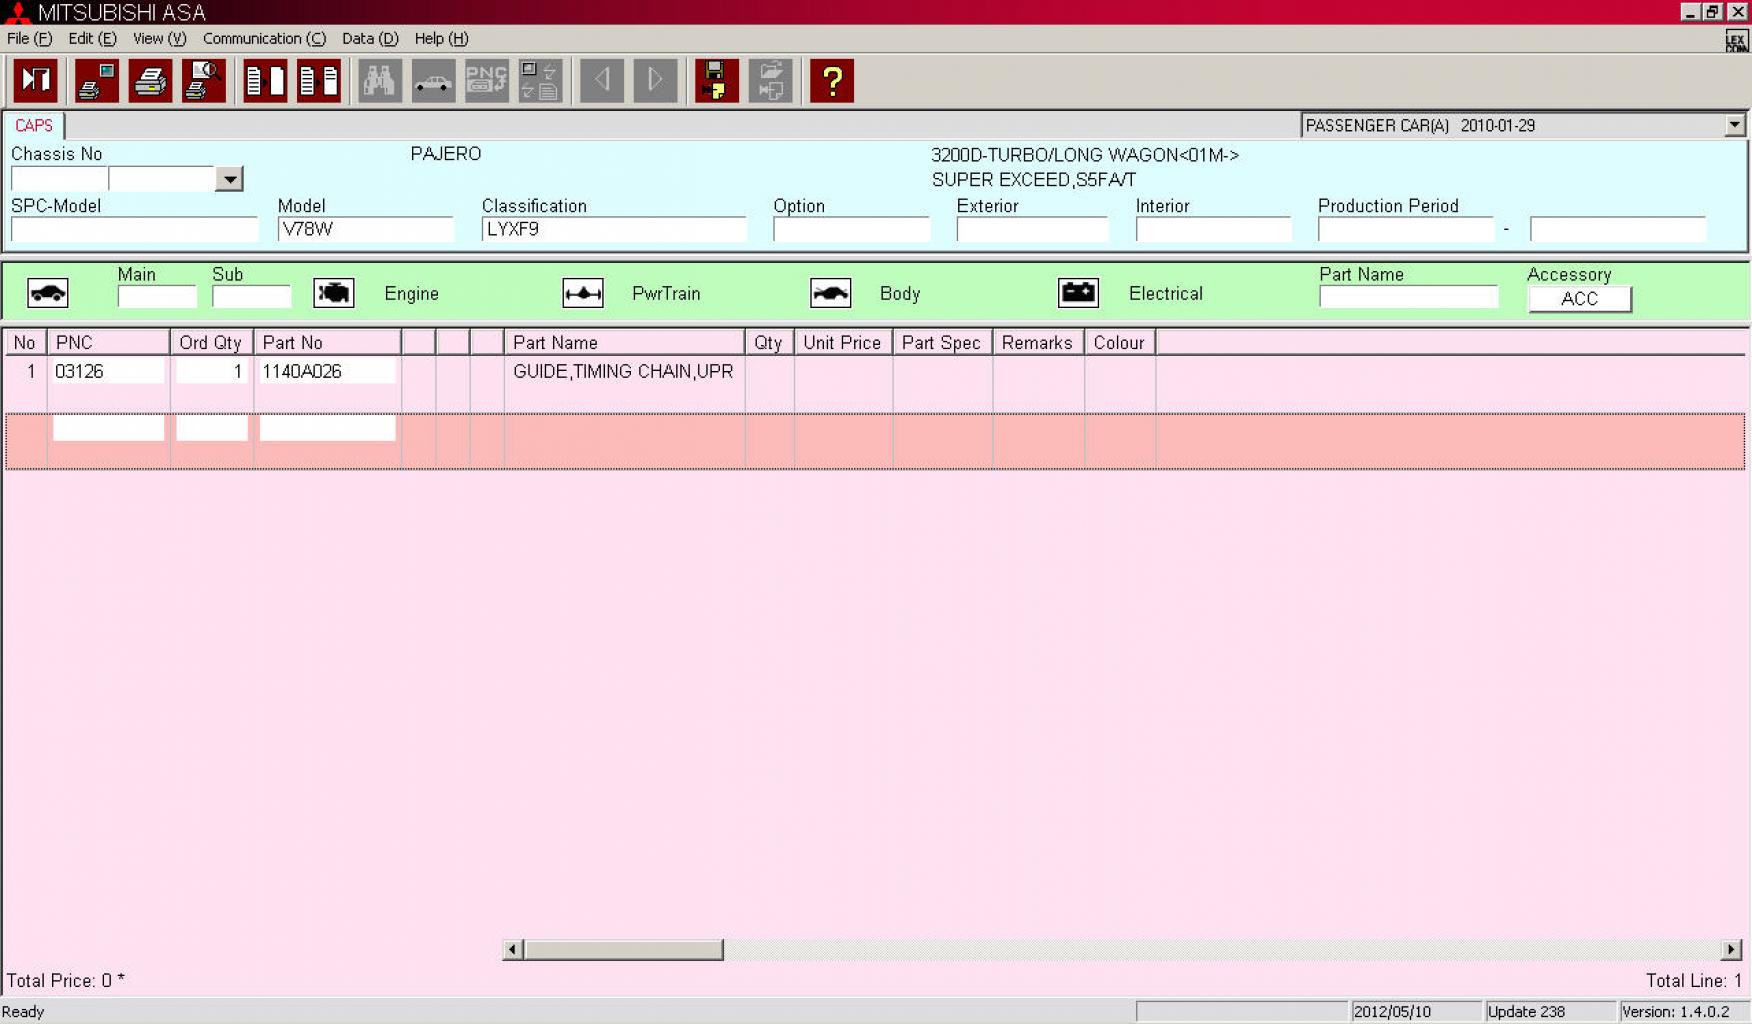Select the PwrTrain group icon
1752x1024 pixels.
(x=583, y=293)
